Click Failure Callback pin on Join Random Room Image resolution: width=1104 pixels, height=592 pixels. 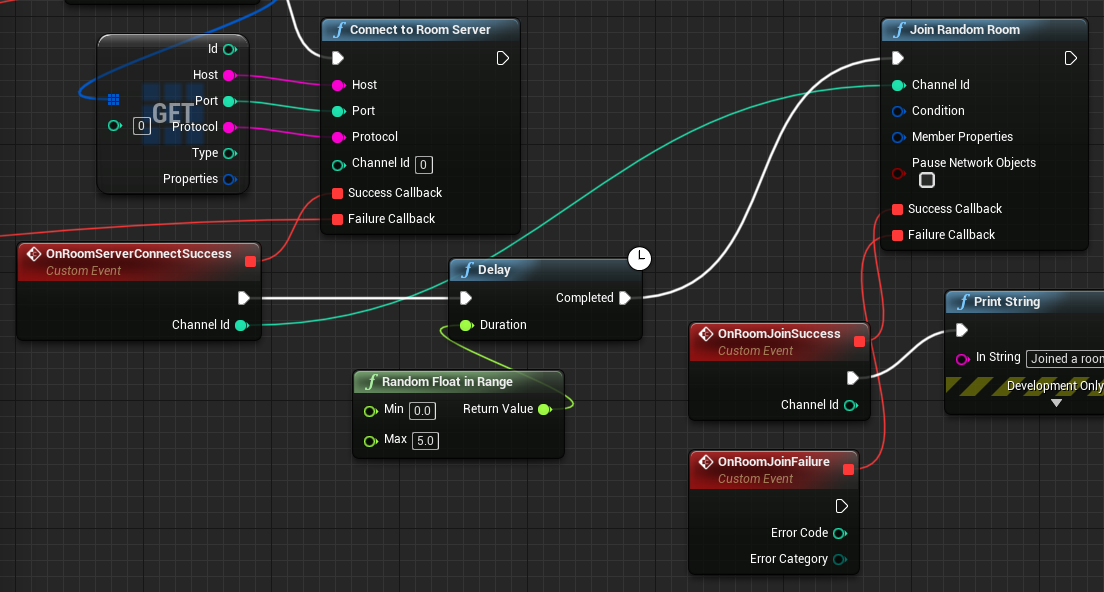click(897, 235)
